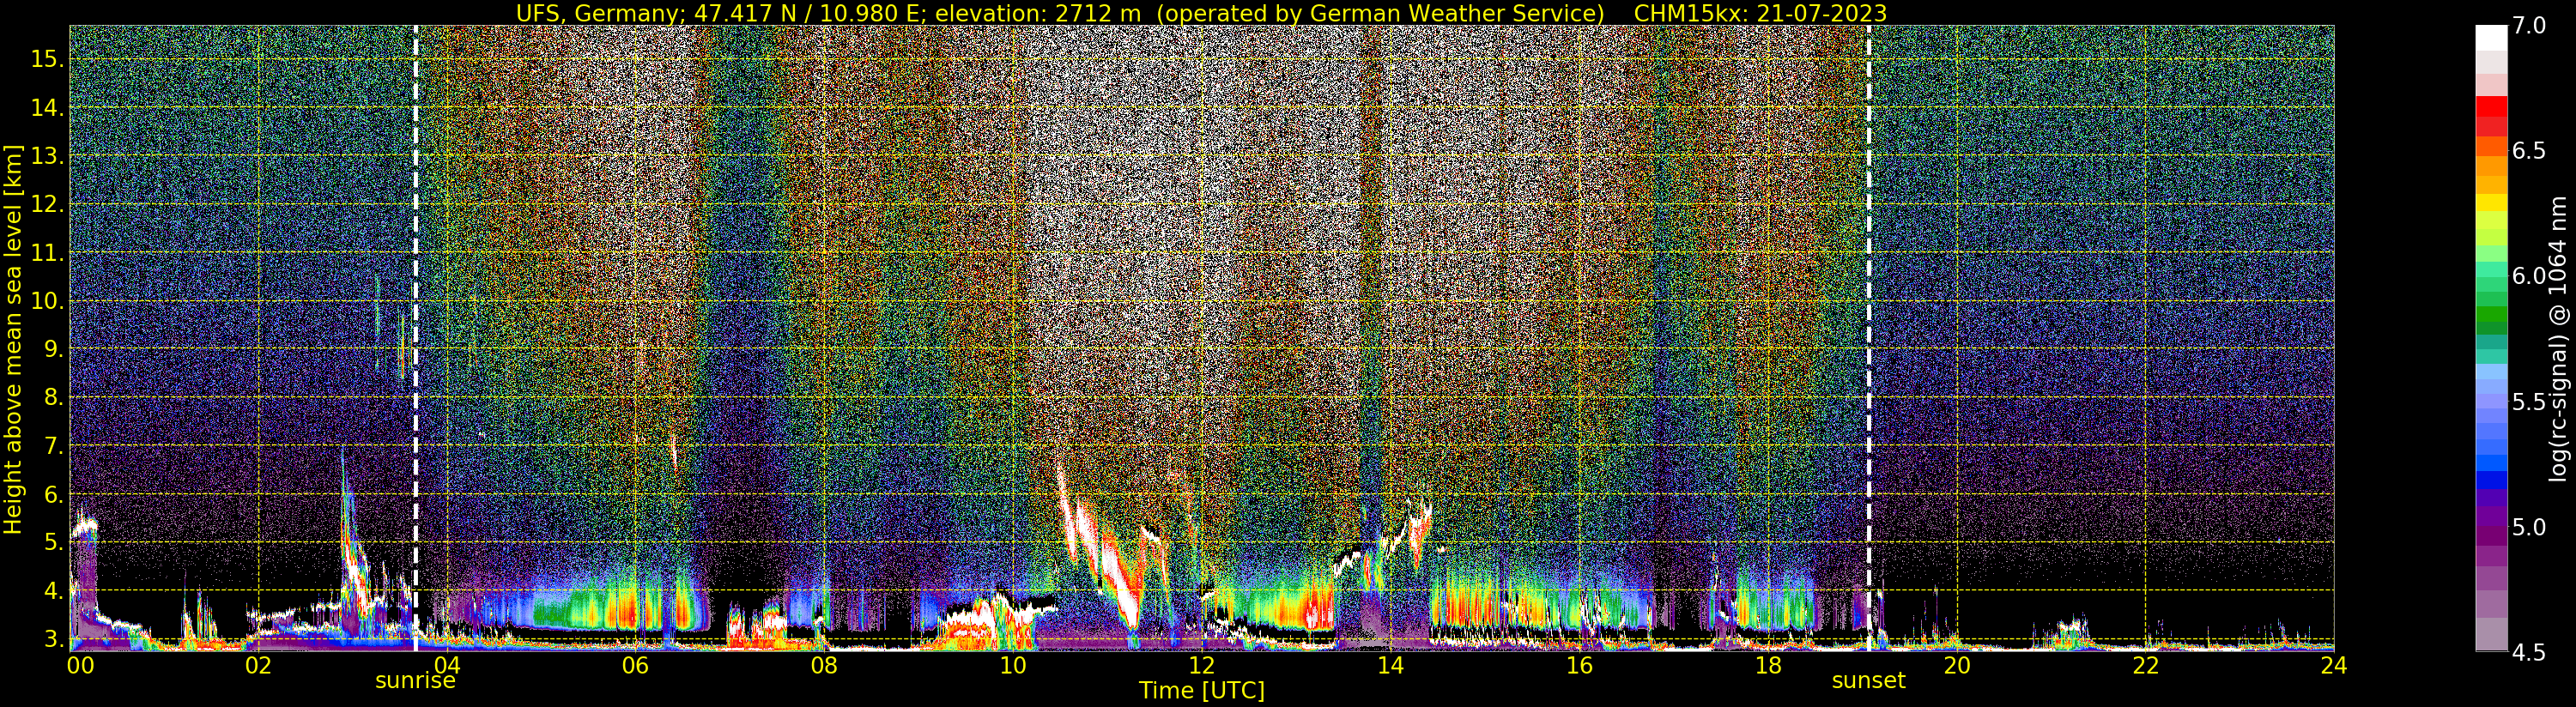Click the "11." height axis tick label
Image resolution: width=2576 pixels, height=707 pixels.
click(47, 253)
